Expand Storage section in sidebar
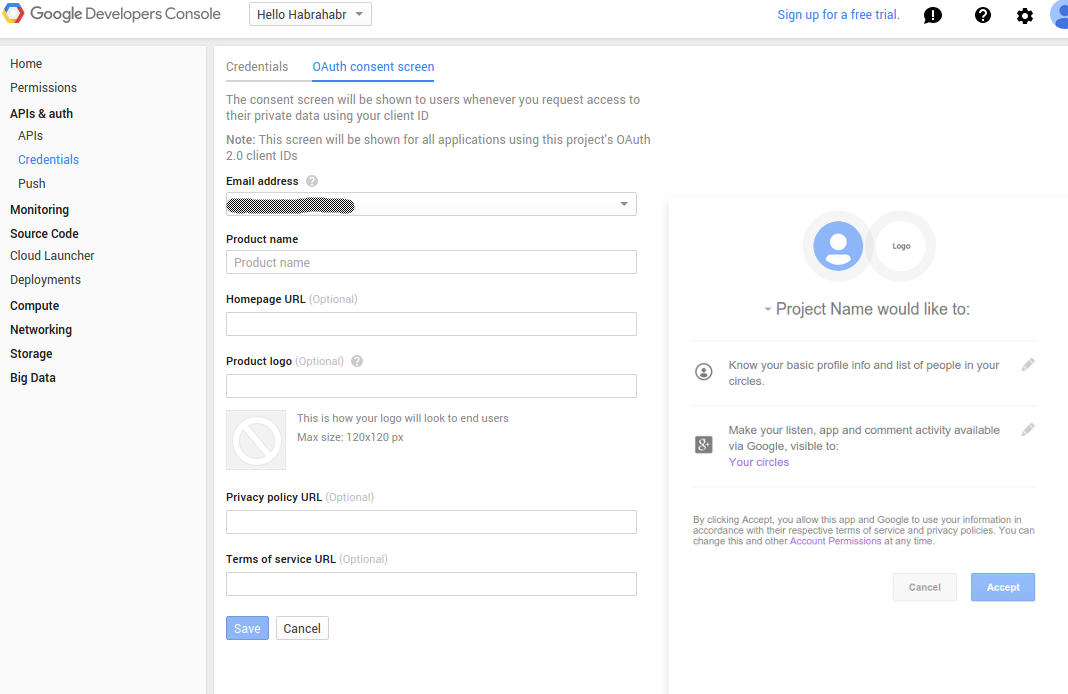The image size is (1068, 694). pos(31,353)
